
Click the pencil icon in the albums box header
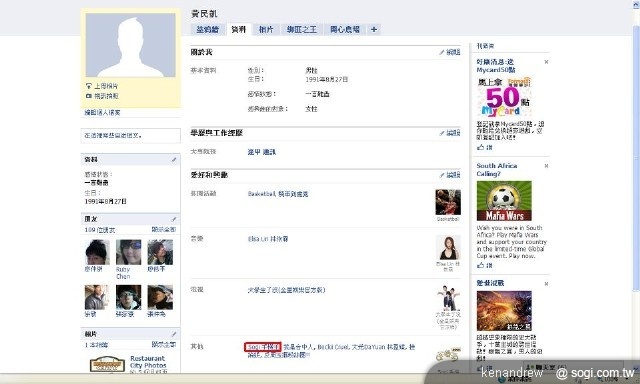pyautogui.click(x=174, y=334)
